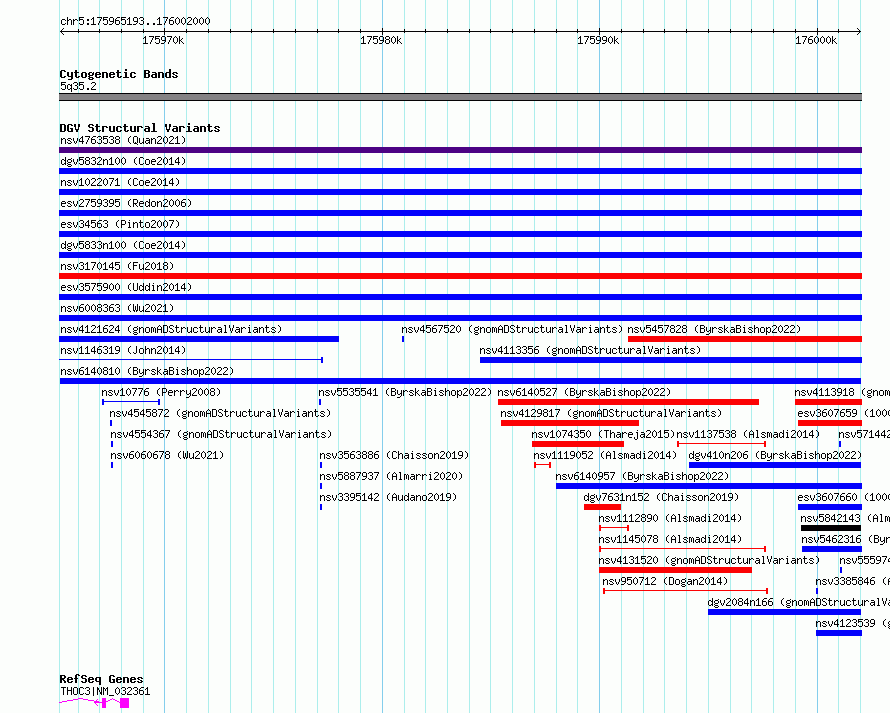
Task: Open the Cytogenetic Bands track title
Action: (119, 74)
